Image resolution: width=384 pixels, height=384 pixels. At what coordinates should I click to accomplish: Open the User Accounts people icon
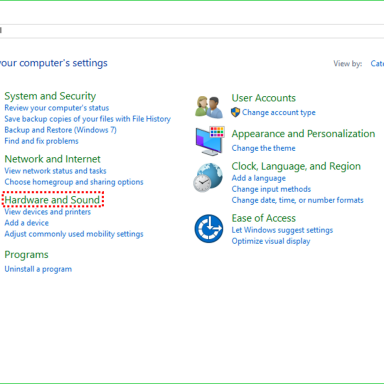[209, 107]
